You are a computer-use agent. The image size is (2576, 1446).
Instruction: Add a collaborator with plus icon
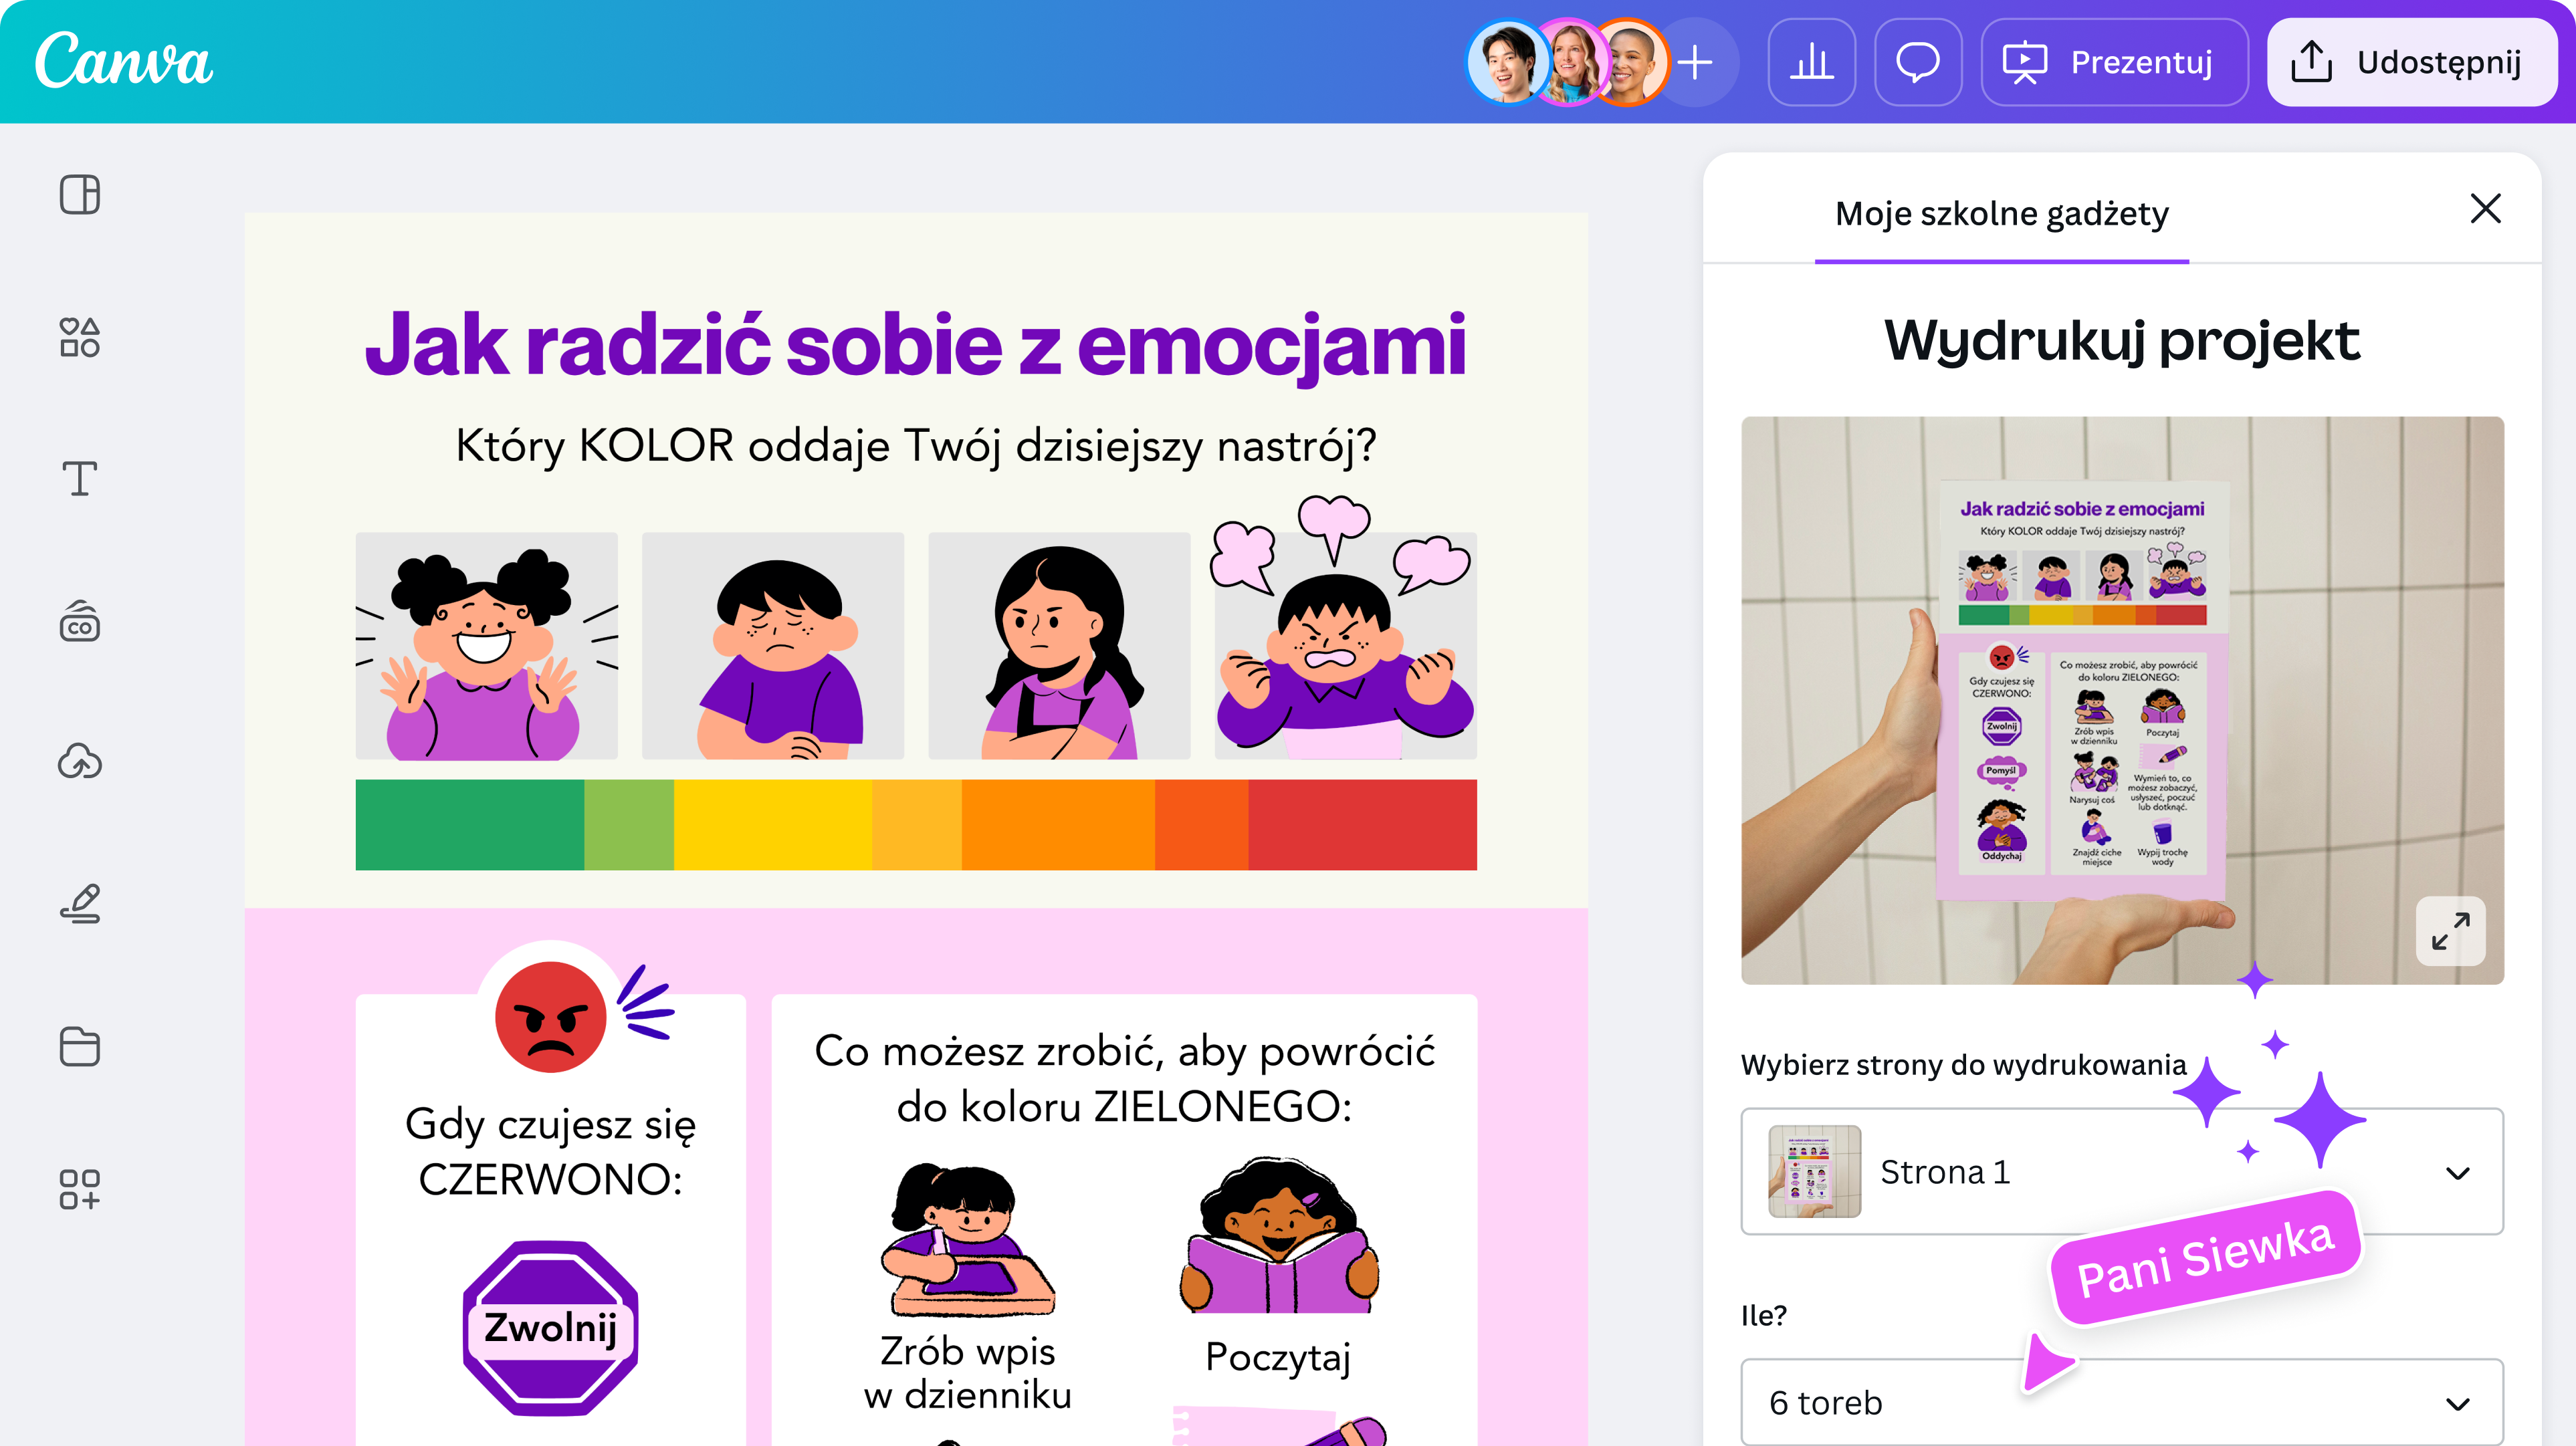pyautogui.click(x=1695, y=62)
